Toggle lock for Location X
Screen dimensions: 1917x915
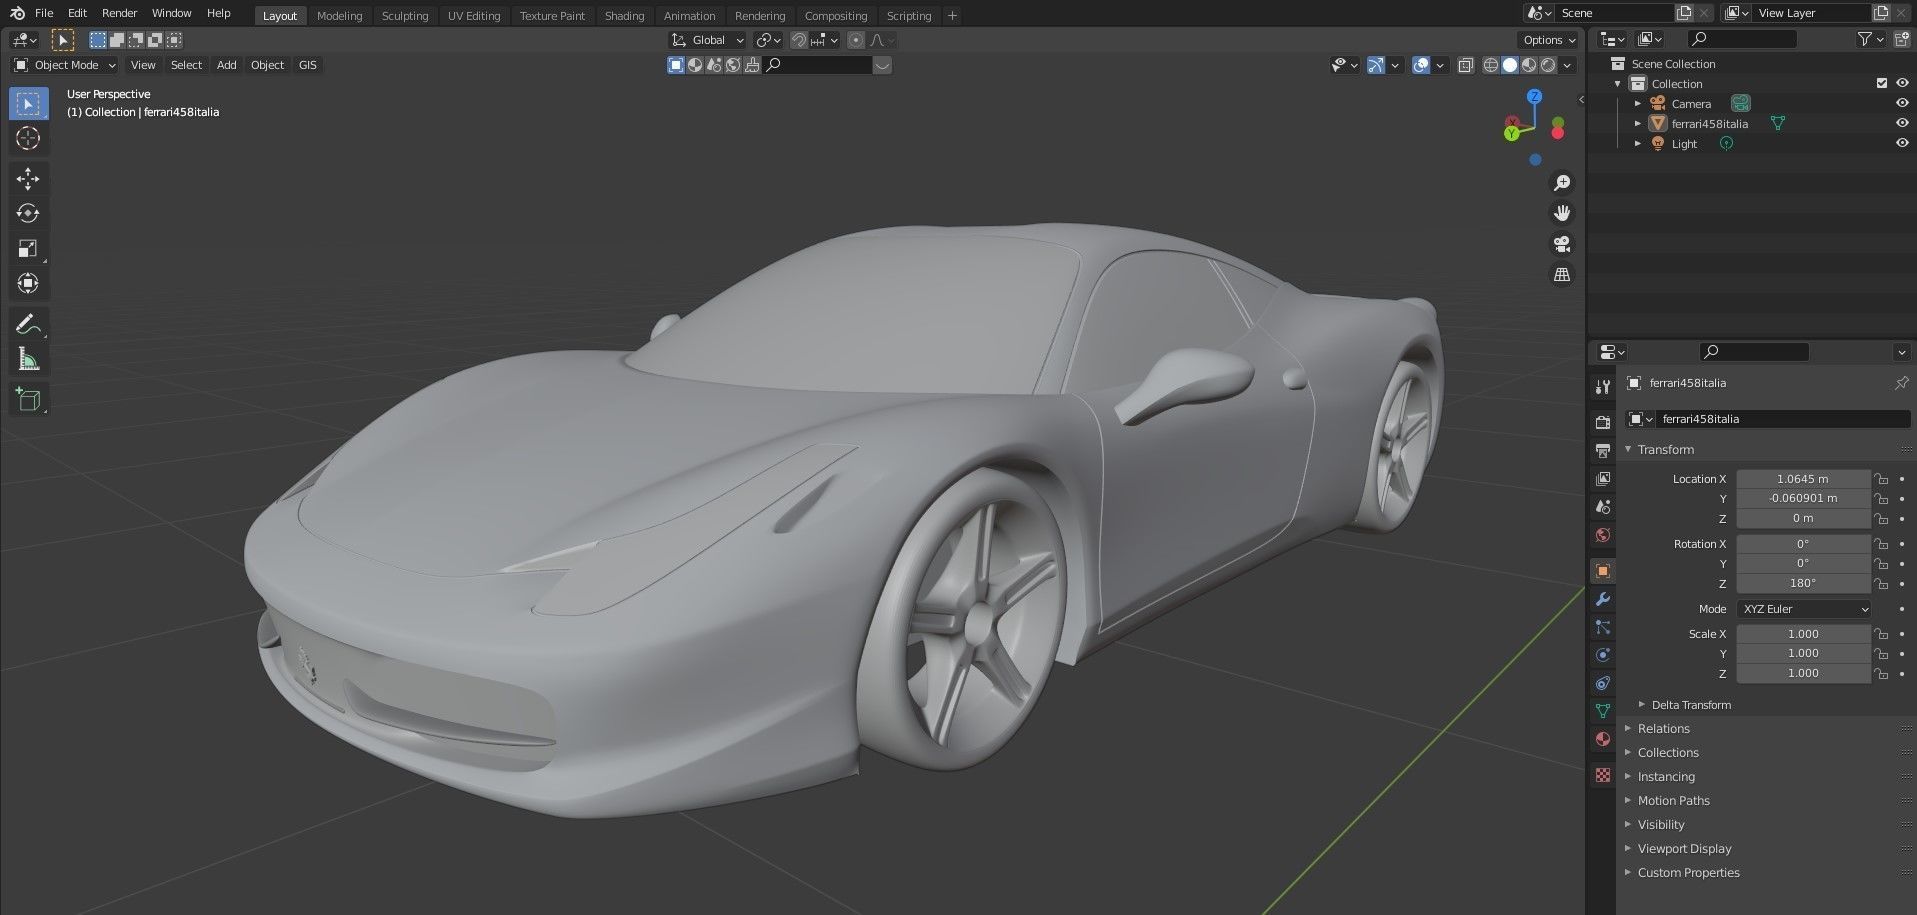tap(1881, 479)
